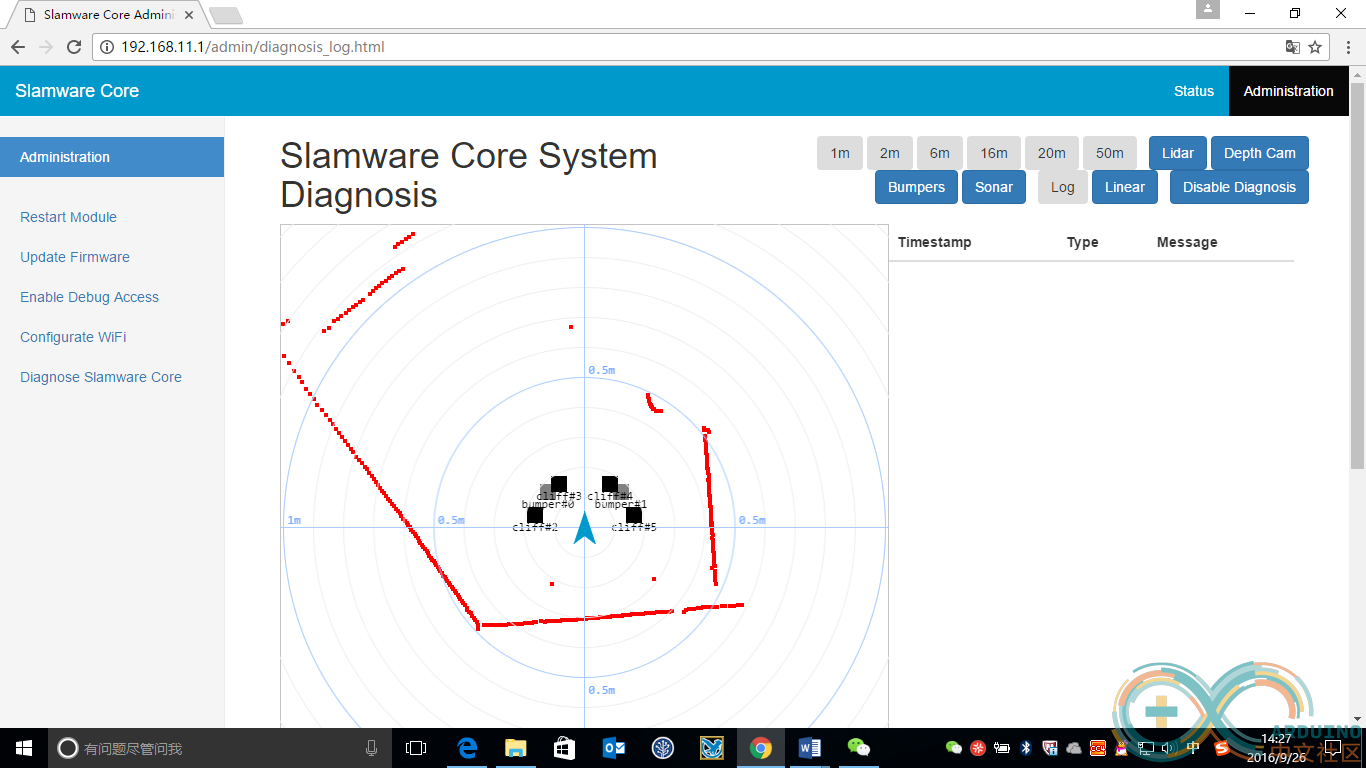
Task: Click the cliff#5 sensor marker
Action: [634, 515]
